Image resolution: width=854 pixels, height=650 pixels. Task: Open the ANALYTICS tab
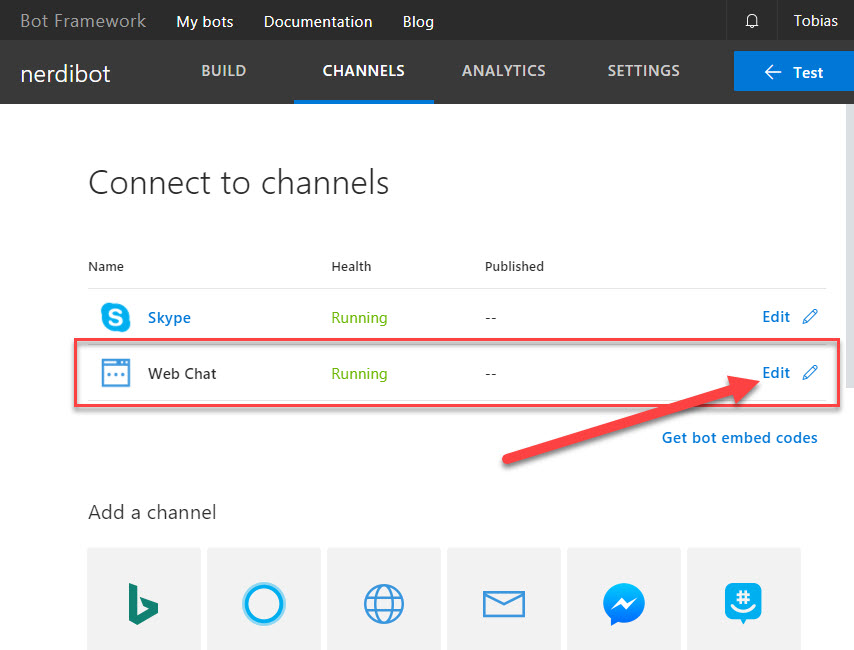click(504, 71)
